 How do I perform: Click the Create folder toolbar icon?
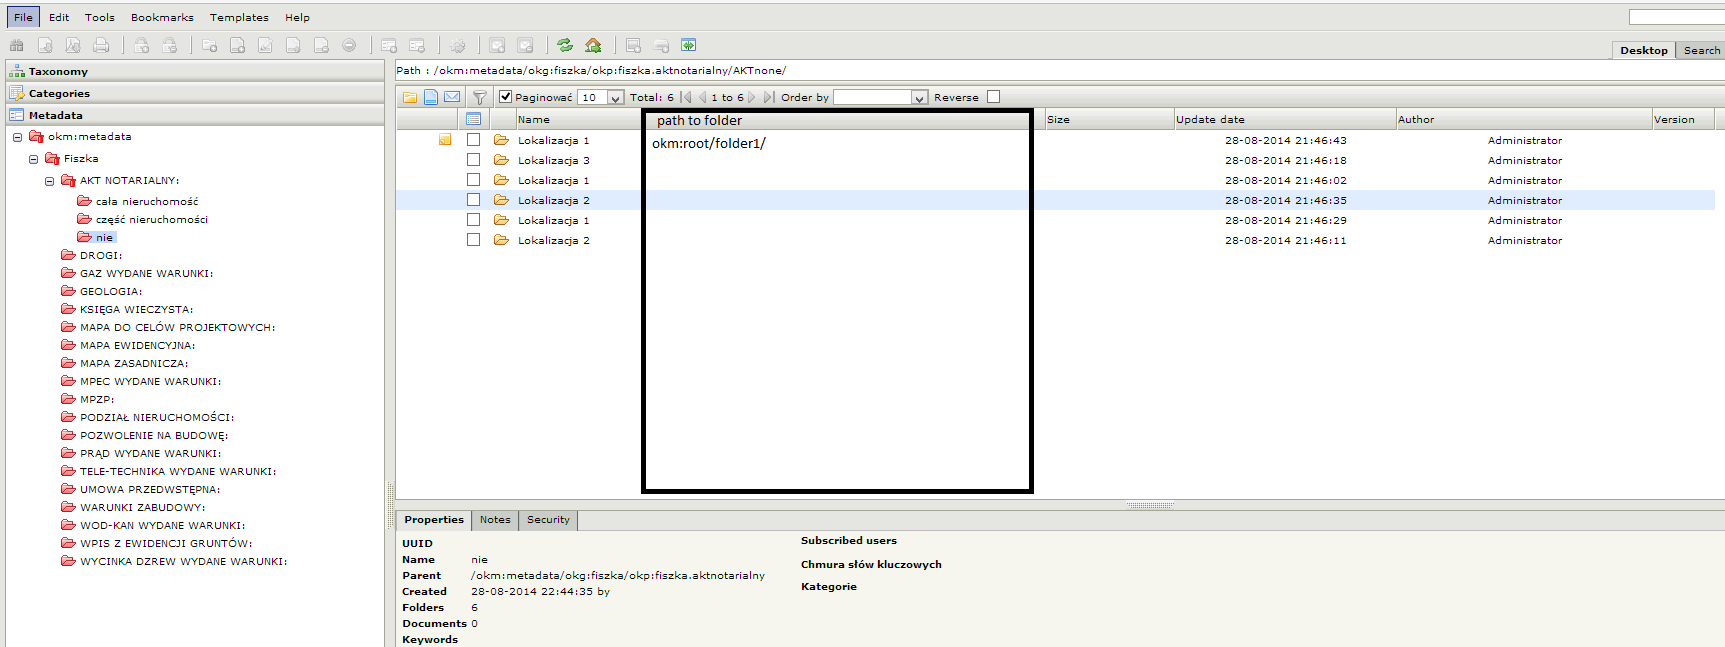pyautogui.click(x=209, y=45)
